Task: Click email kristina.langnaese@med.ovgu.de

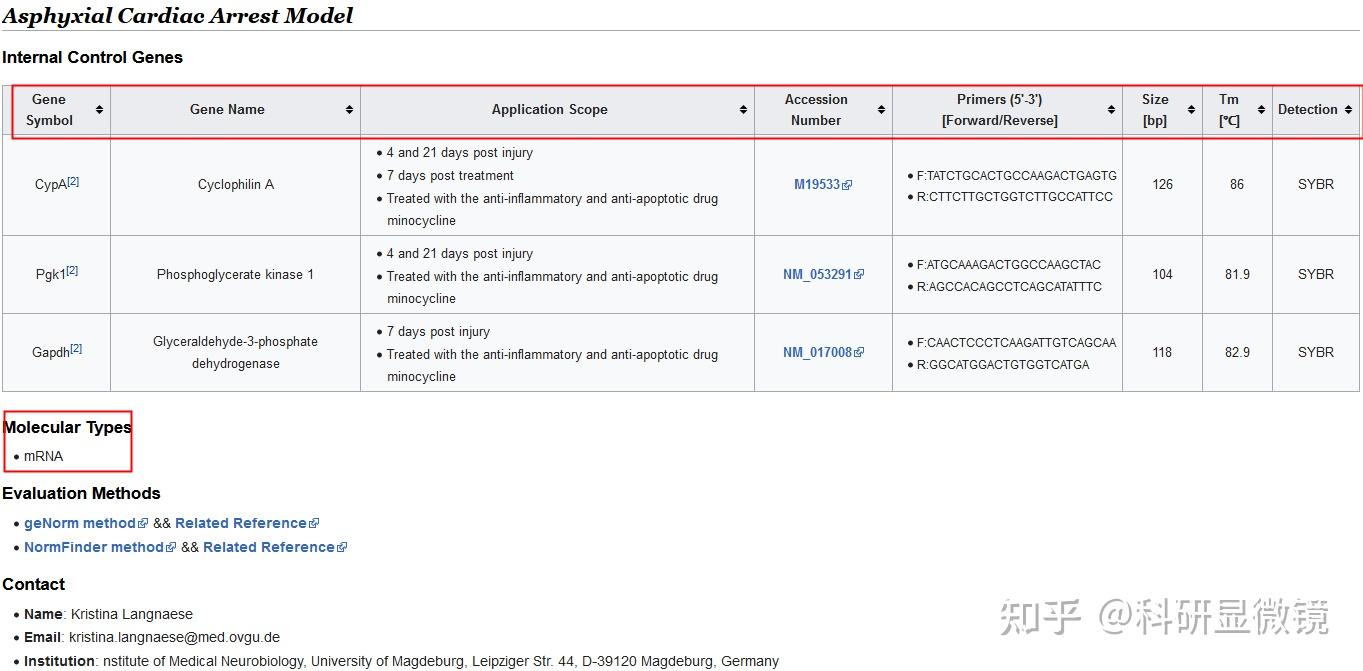Action: pyautogui.click(x=174, y=637)
